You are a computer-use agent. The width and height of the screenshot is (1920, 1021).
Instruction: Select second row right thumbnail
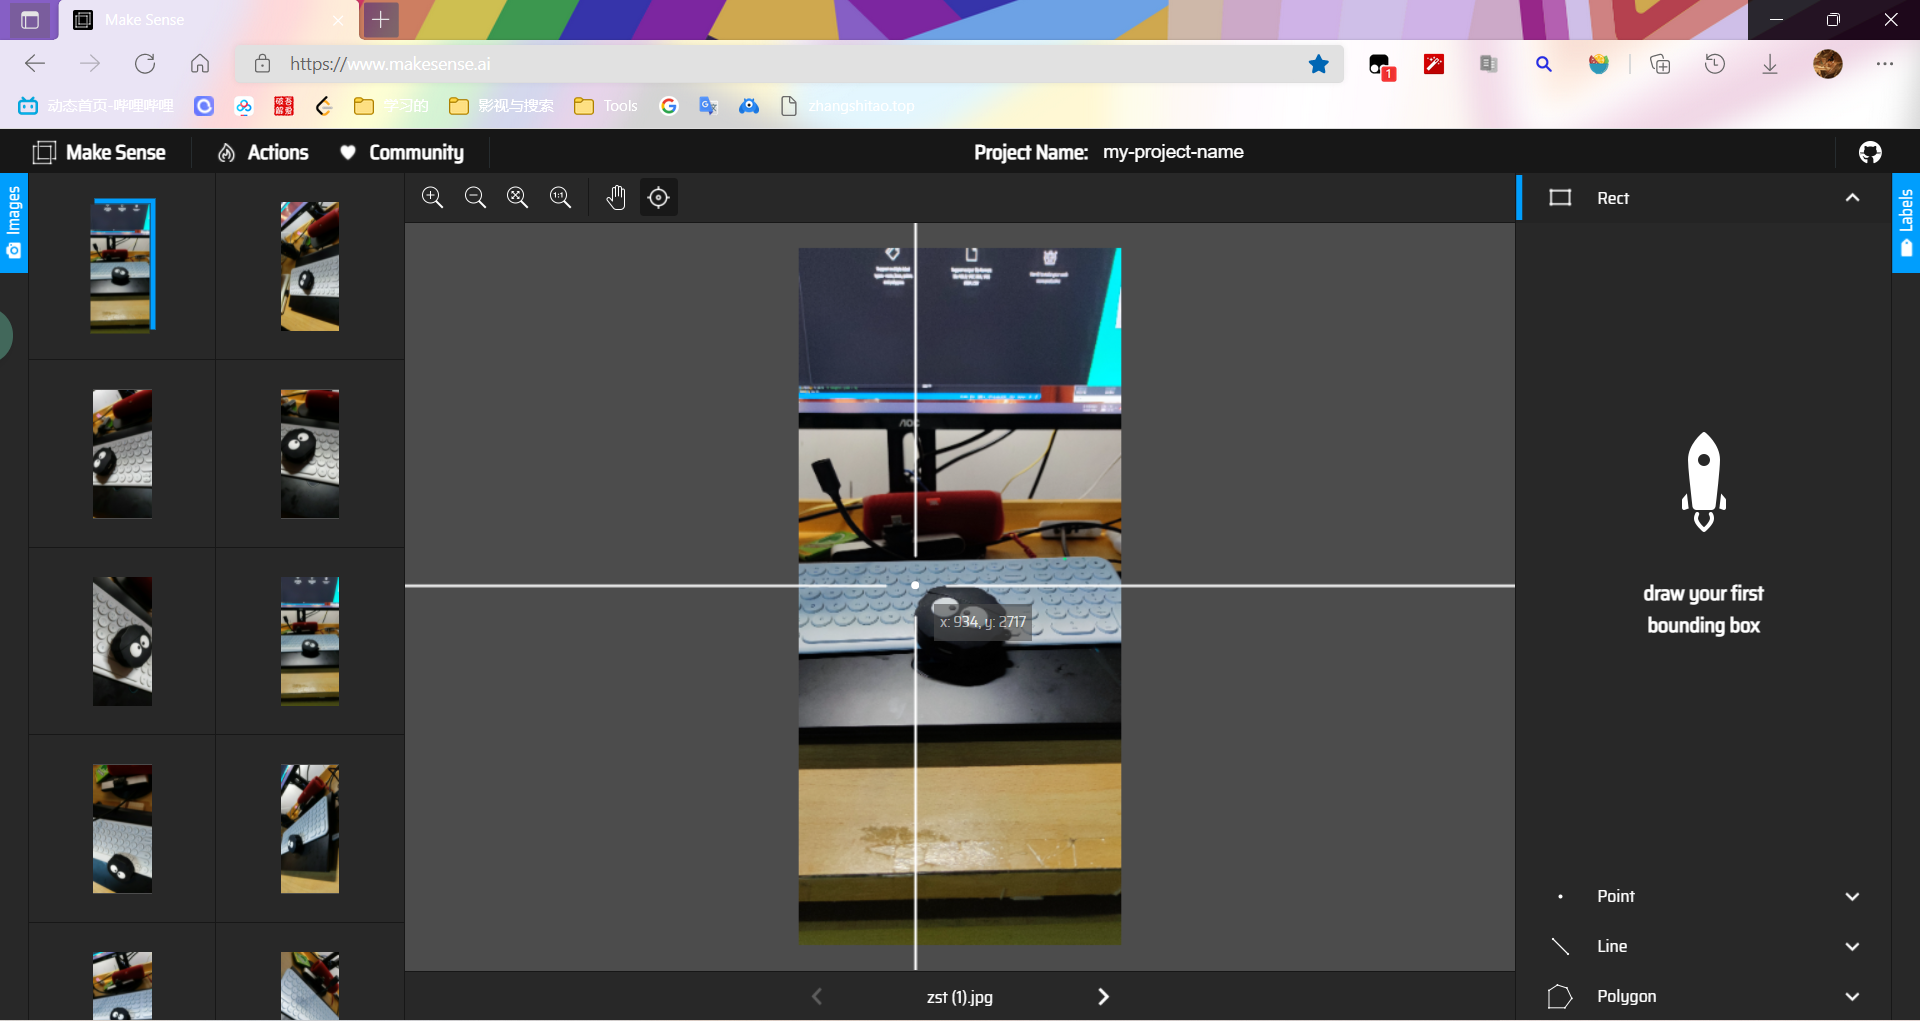[310, 454]
